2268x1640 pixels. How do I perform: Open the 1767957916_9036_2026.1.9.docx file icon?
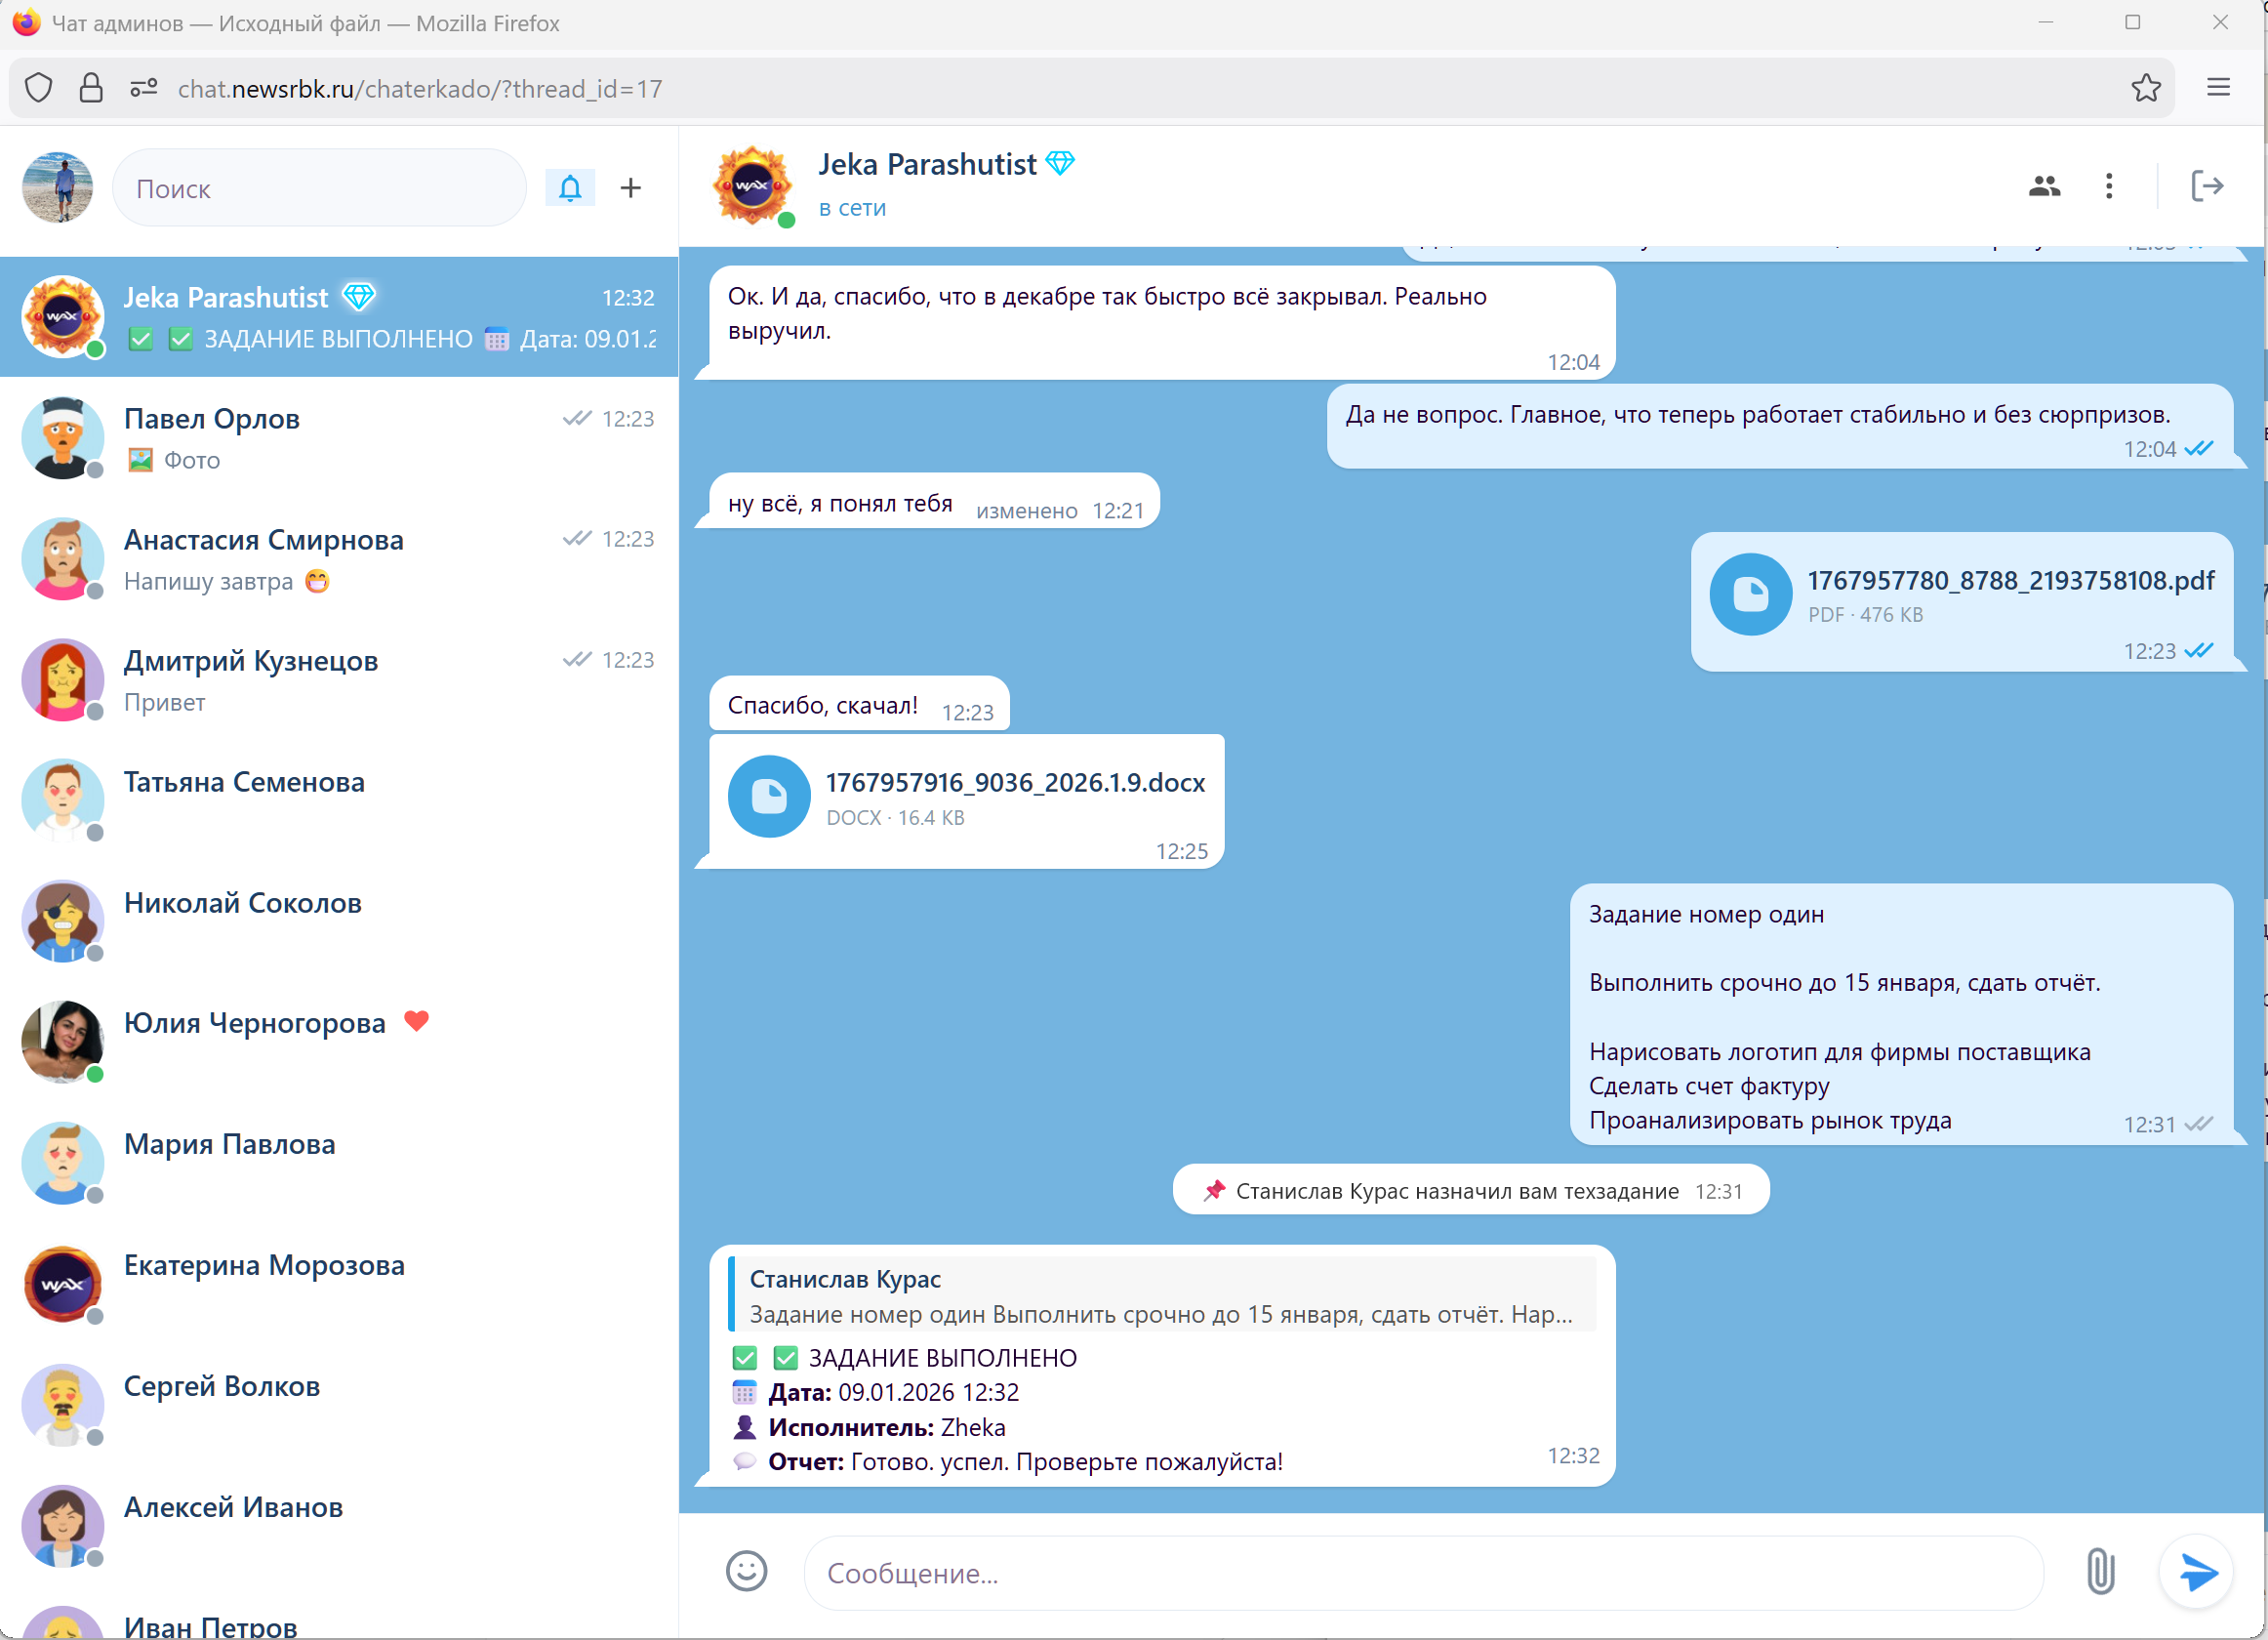click(x=768, y=796)
